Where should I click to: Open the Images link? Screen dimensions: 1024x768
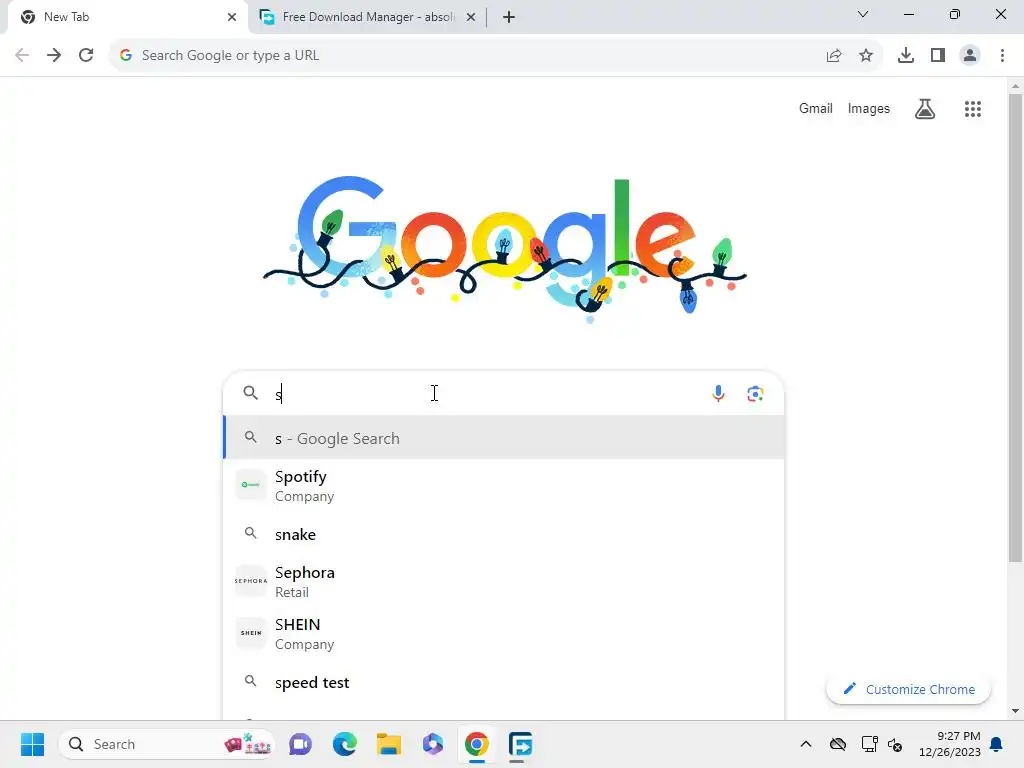tap(869, 108)
